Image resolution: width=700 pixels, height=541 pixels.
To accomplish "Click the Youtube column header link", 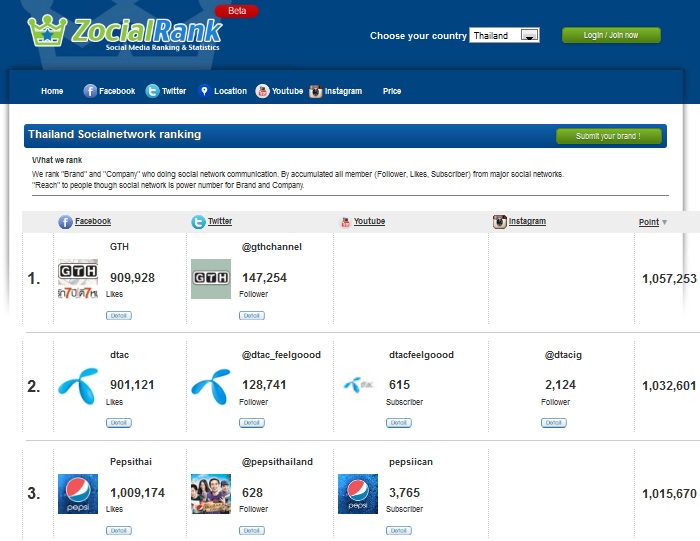I will [369, 221].
